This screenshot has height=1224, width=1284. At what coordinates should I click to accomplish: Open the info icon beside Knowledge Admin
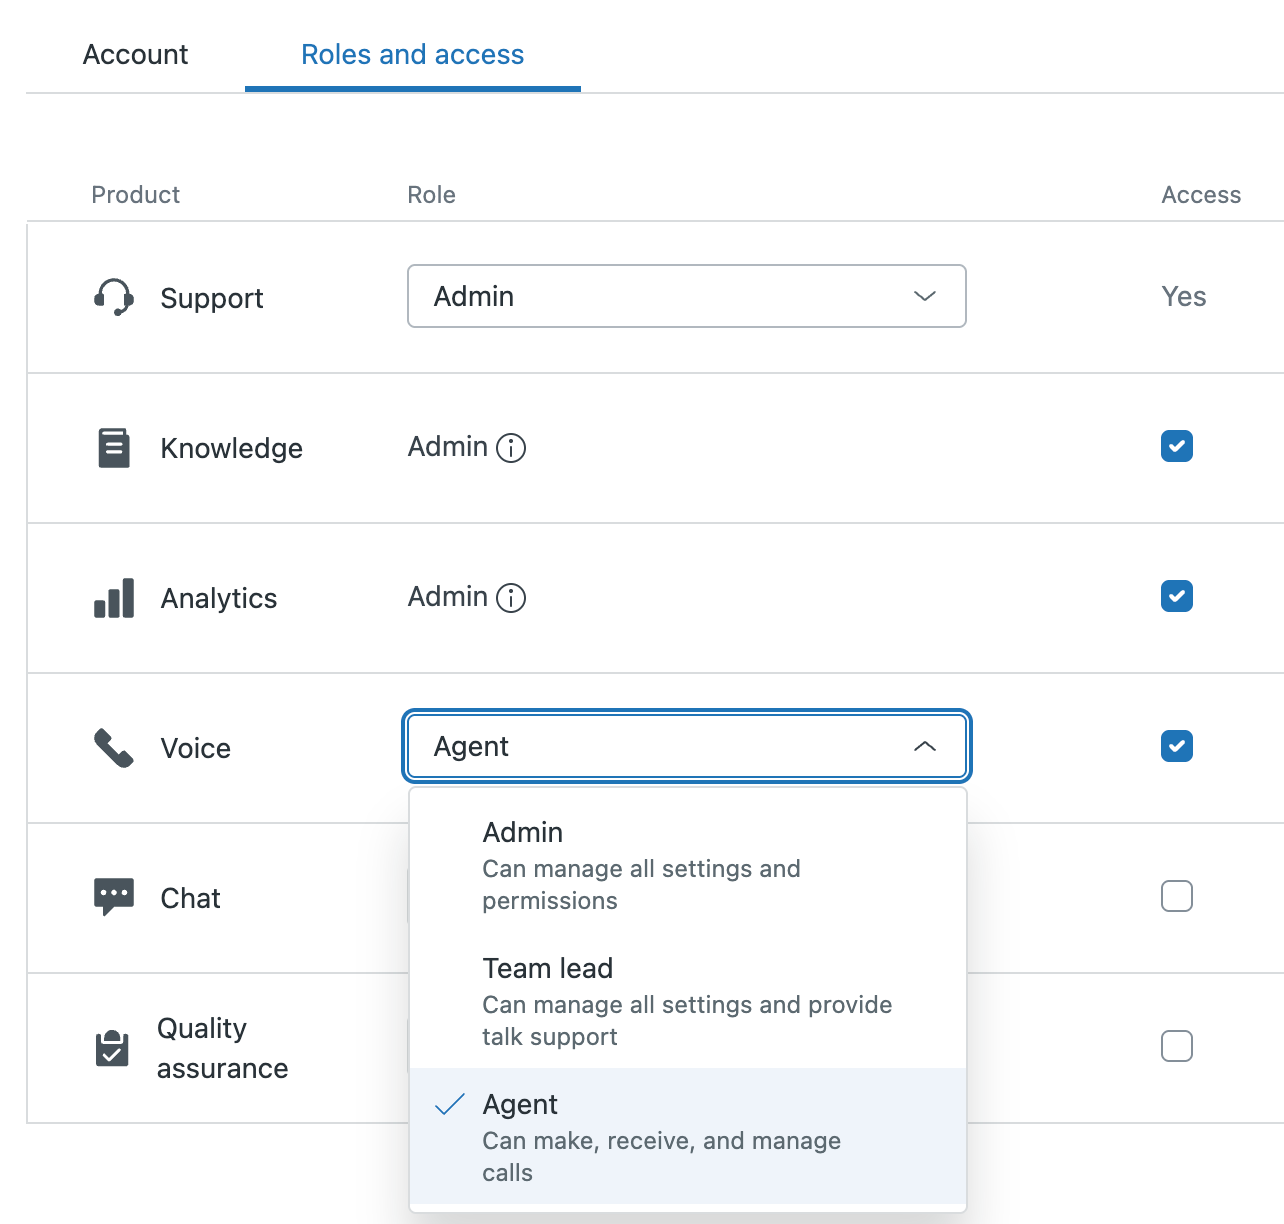[511, 448]
